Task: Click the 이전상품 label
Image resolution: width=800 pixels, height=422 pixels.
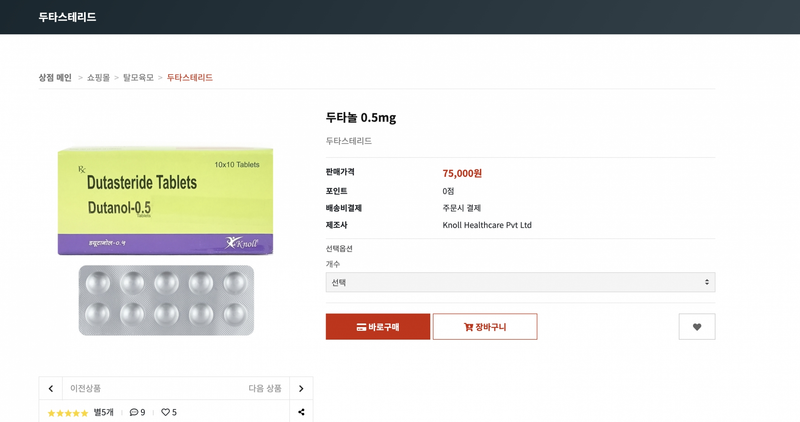Action: click(85, 388)
